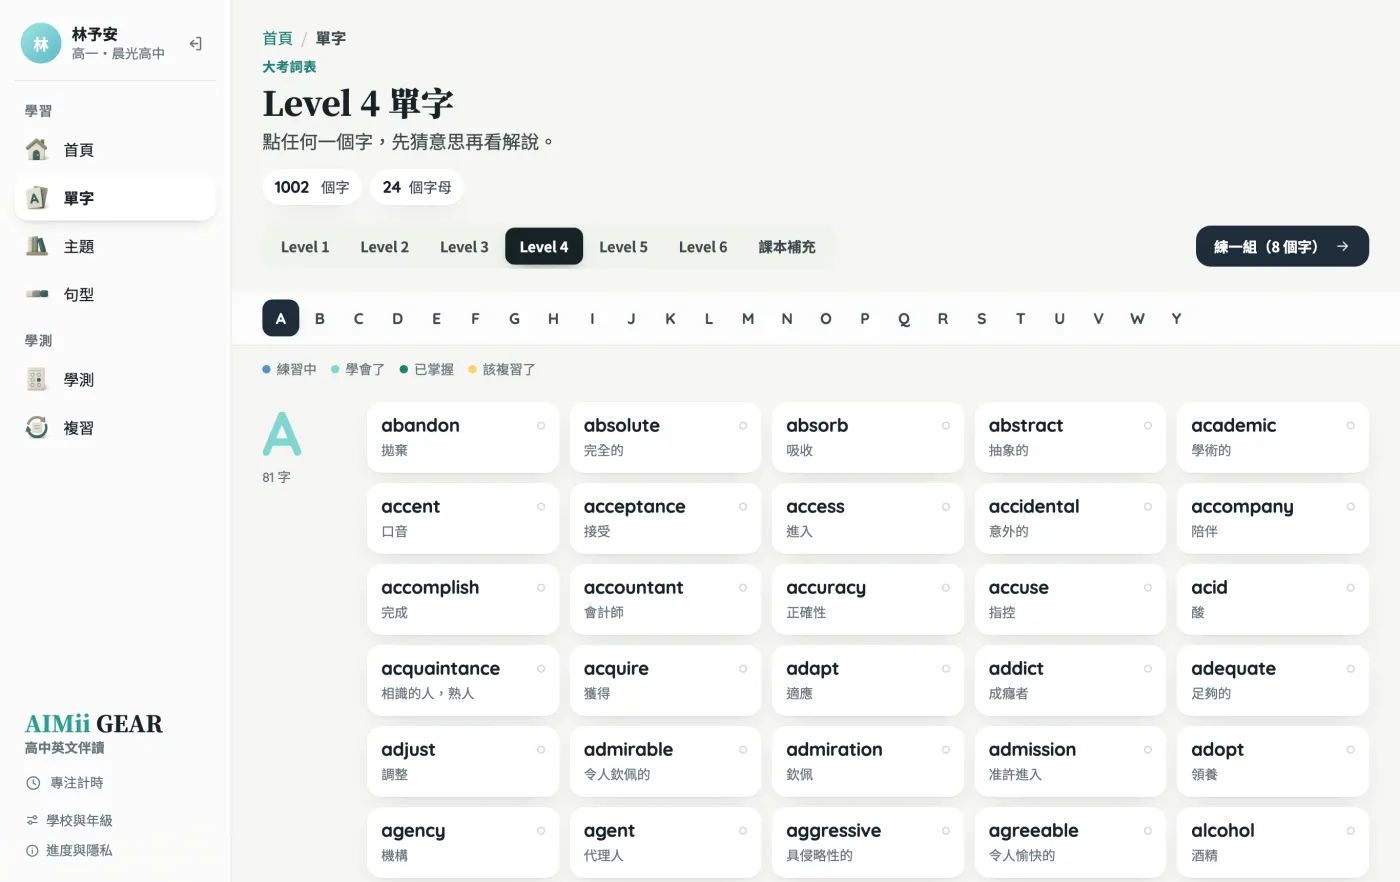The image size is (1400, 882).
Task: Click the AIMii GEAR logo
Action: (94, 724)
